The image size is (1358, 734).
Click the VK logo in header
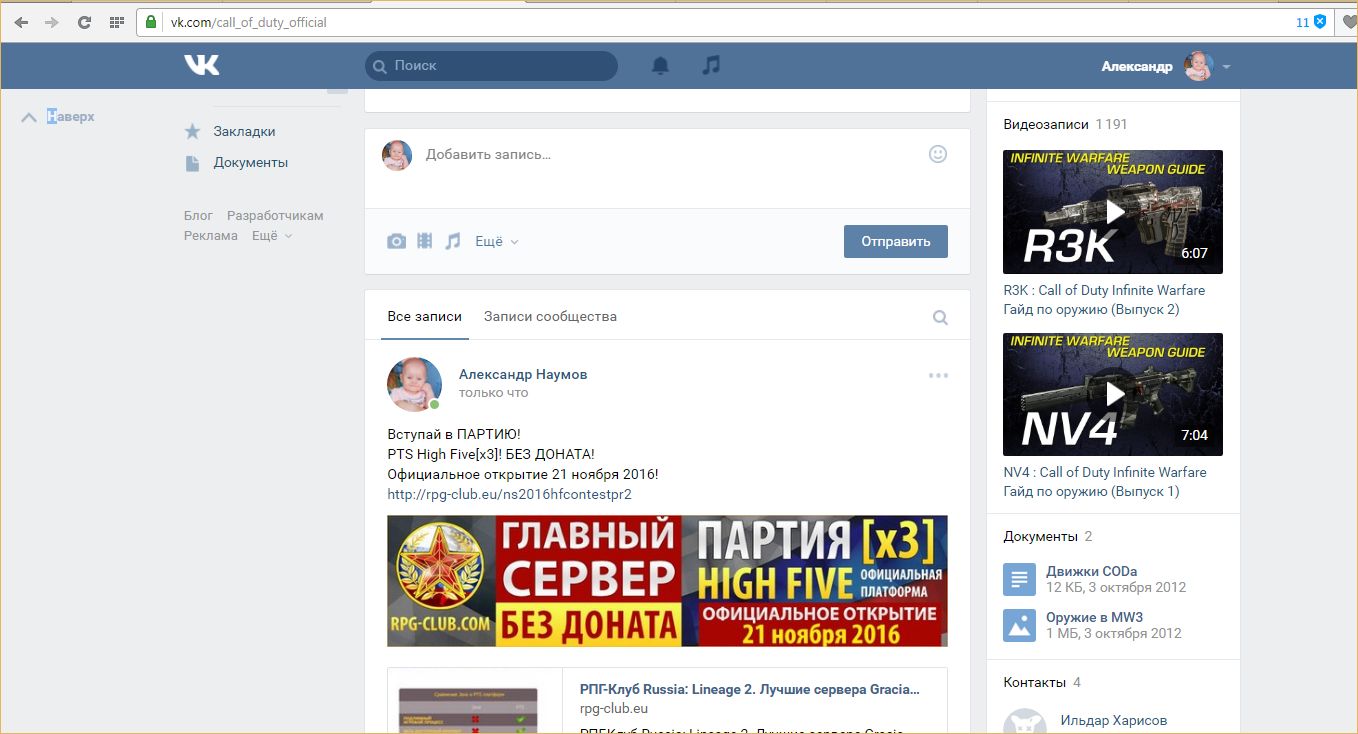[x=201, y=65]
